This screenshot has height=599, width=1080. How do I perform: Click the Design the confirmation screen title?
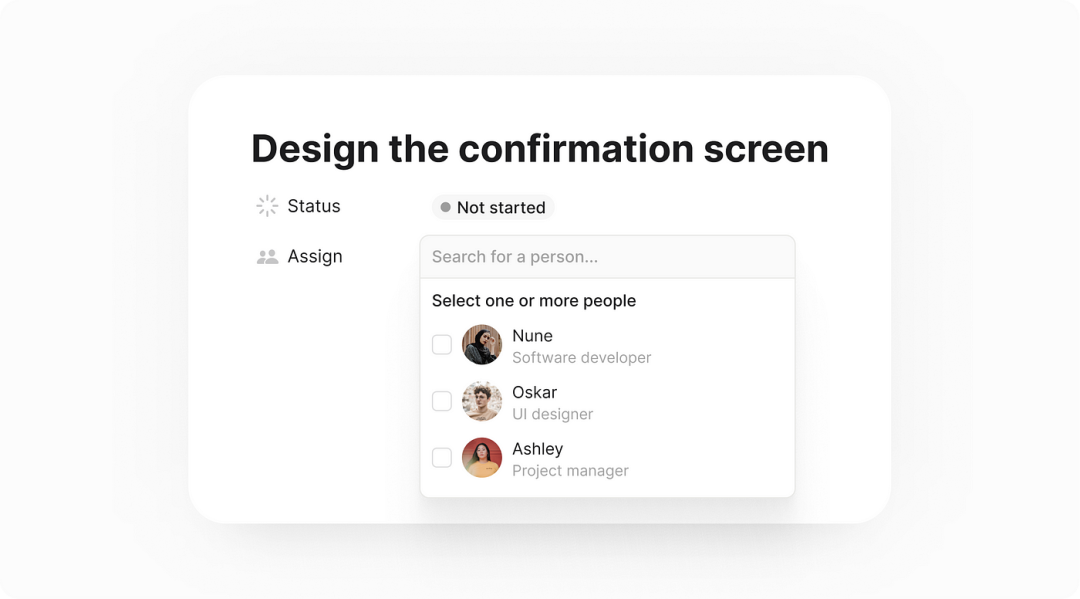point(540,149)
